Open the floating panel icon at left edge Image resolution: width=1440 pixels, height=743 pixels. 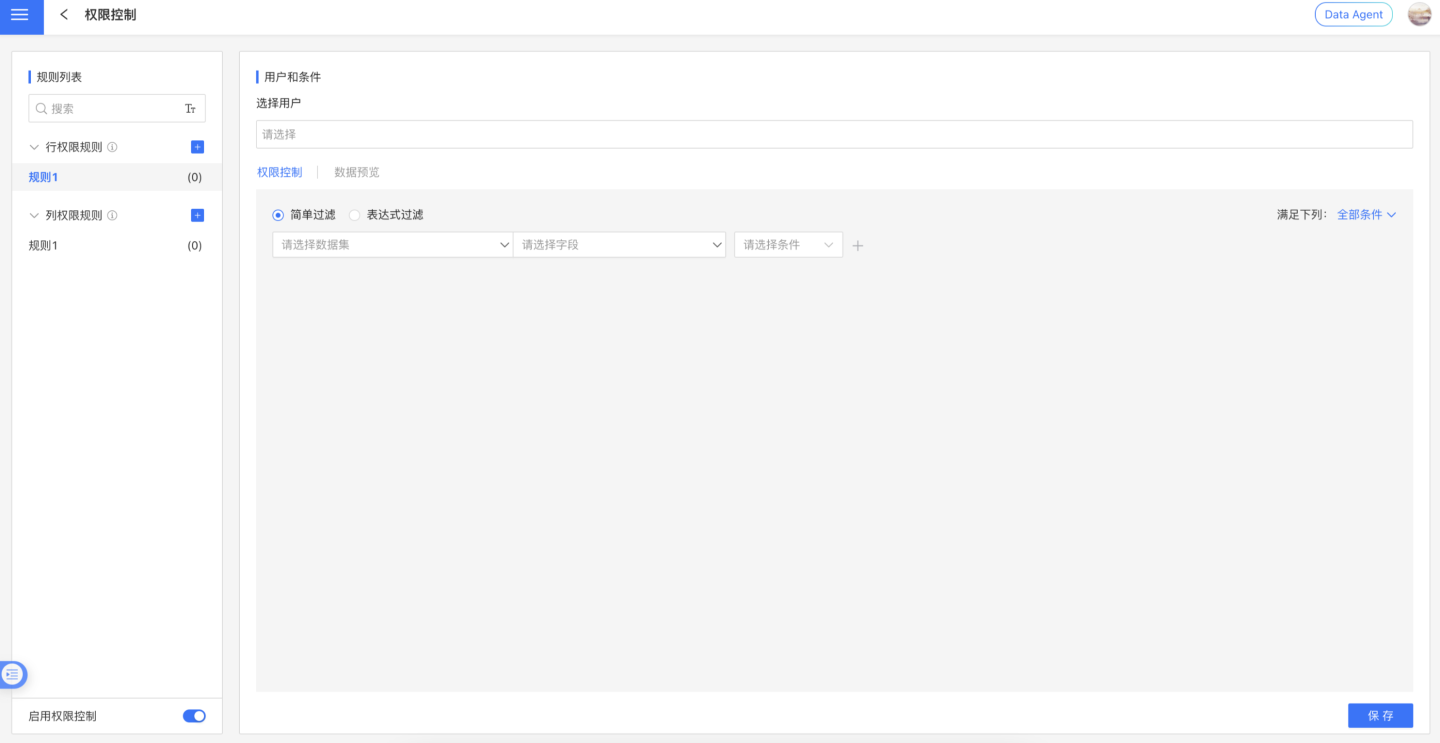pos(13,675)
